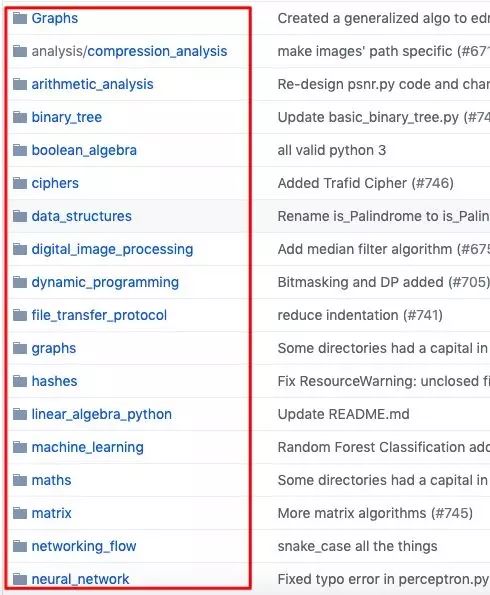Viewport: 490px width, 595px height.
Task: View the 'Added Trafid Cipher (#746)' commit
Action: tap(366, 183)
